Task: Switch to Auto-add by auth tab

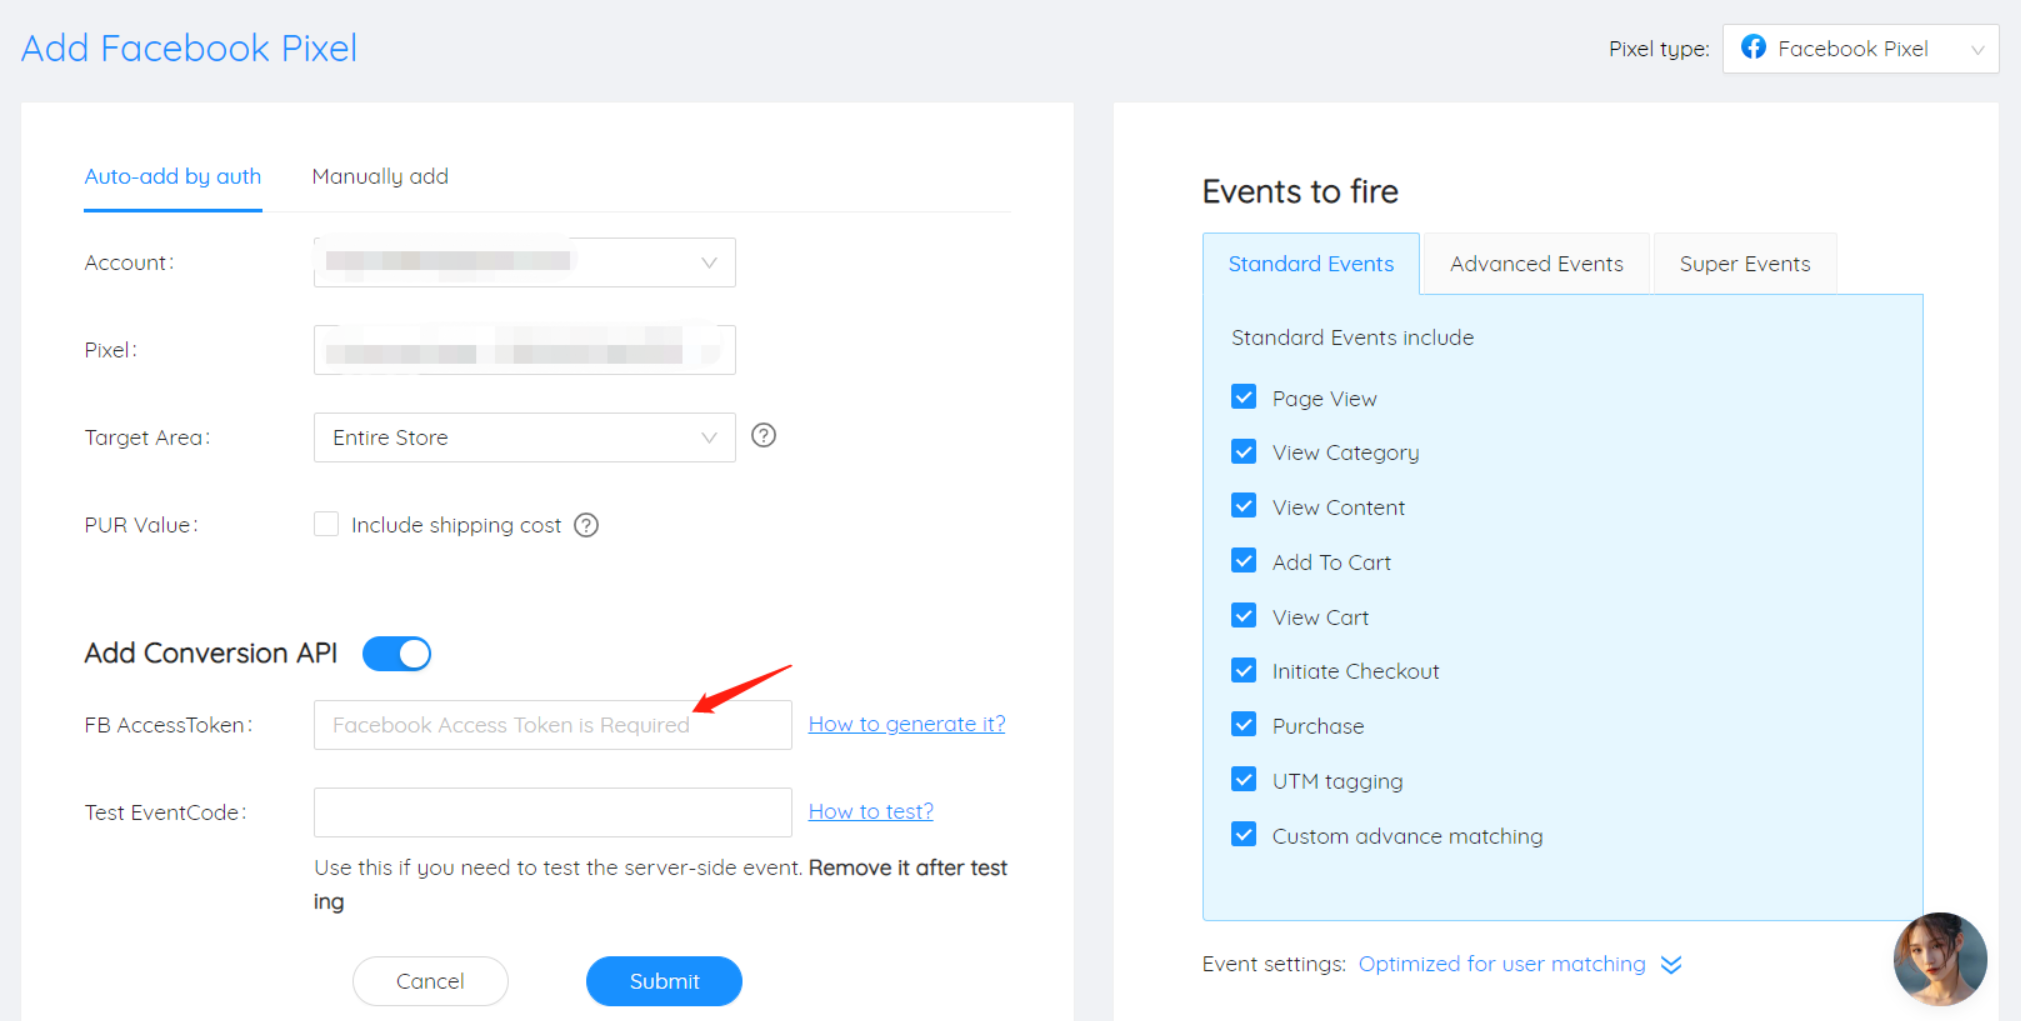Action: (x=172, y=177)
